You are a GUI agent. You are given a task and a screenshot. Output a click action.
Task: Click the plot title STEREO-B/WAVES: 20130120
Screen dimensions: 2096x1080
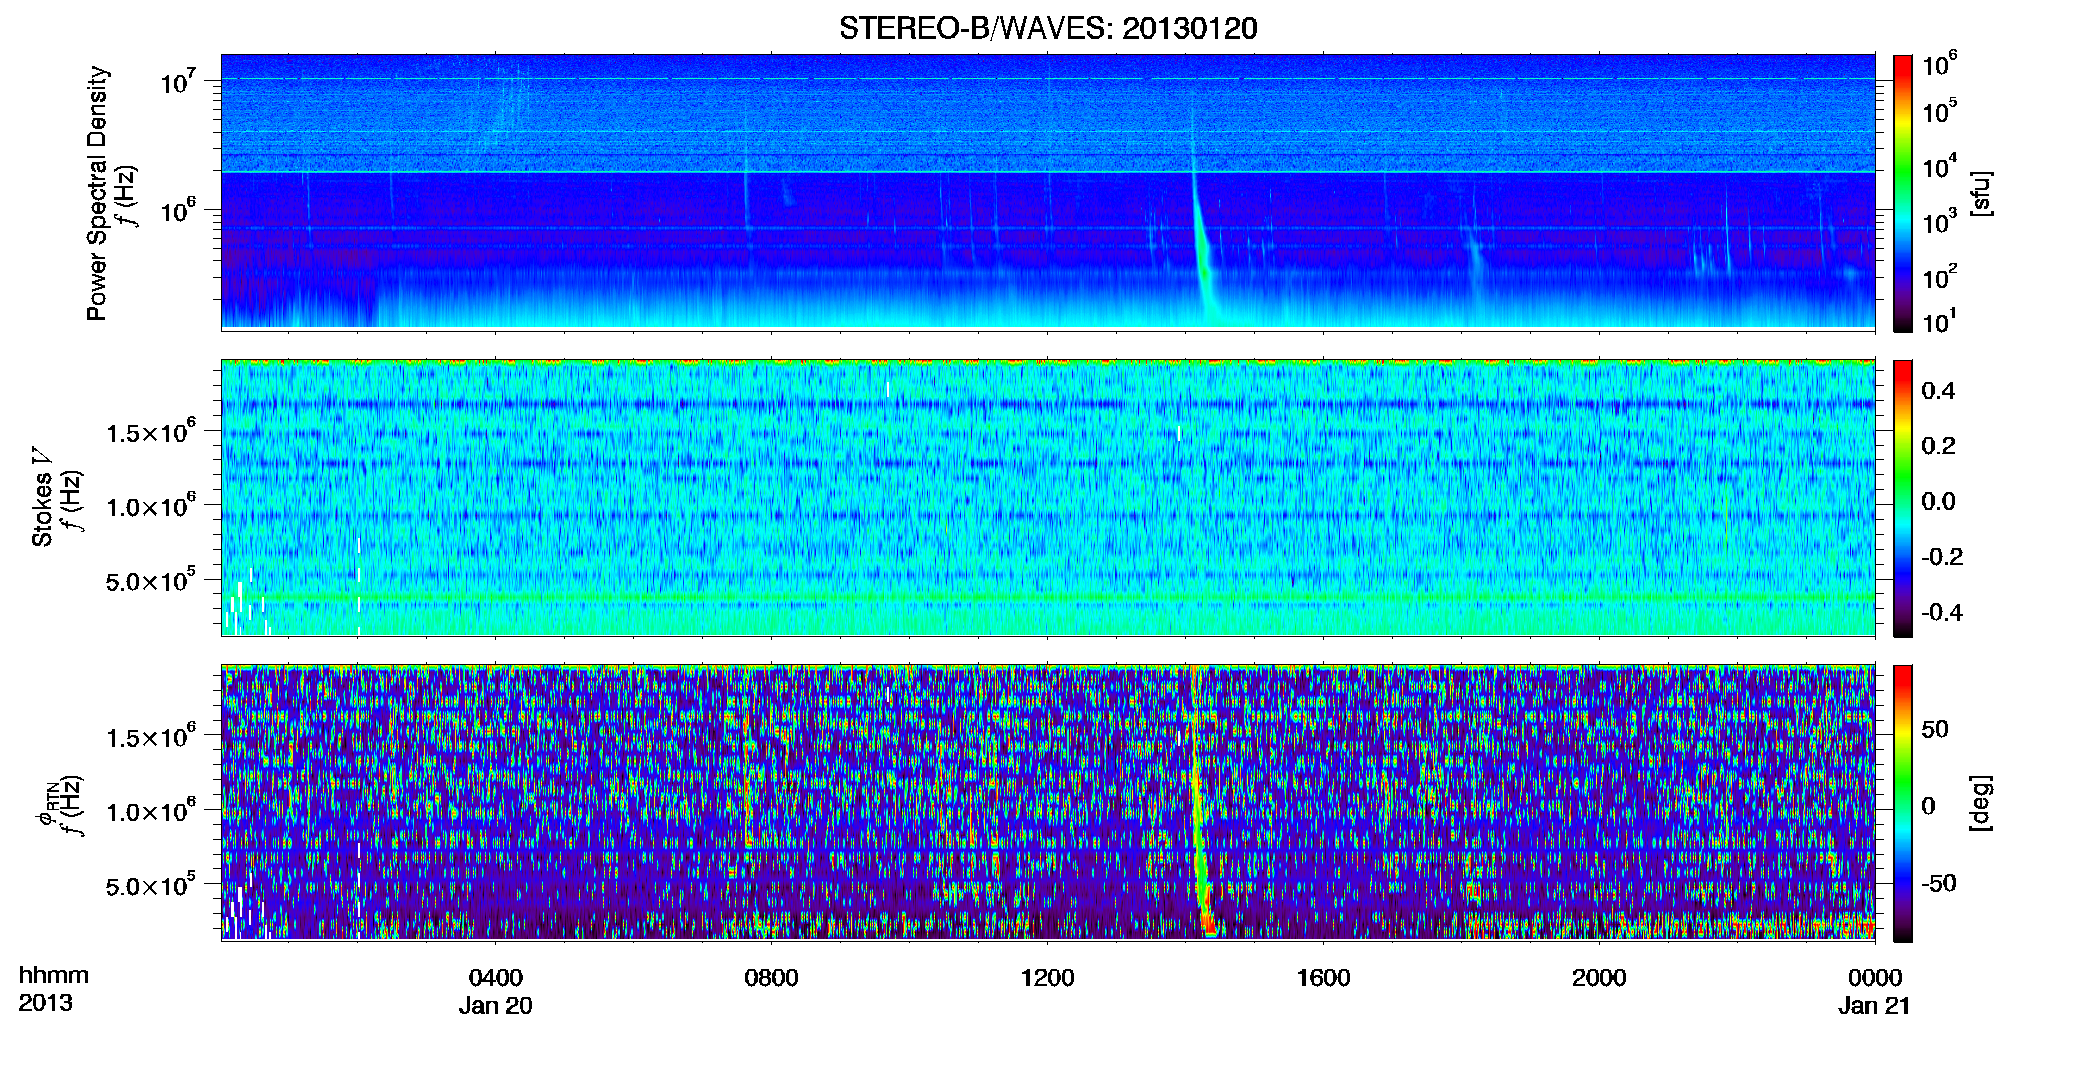1048,28
